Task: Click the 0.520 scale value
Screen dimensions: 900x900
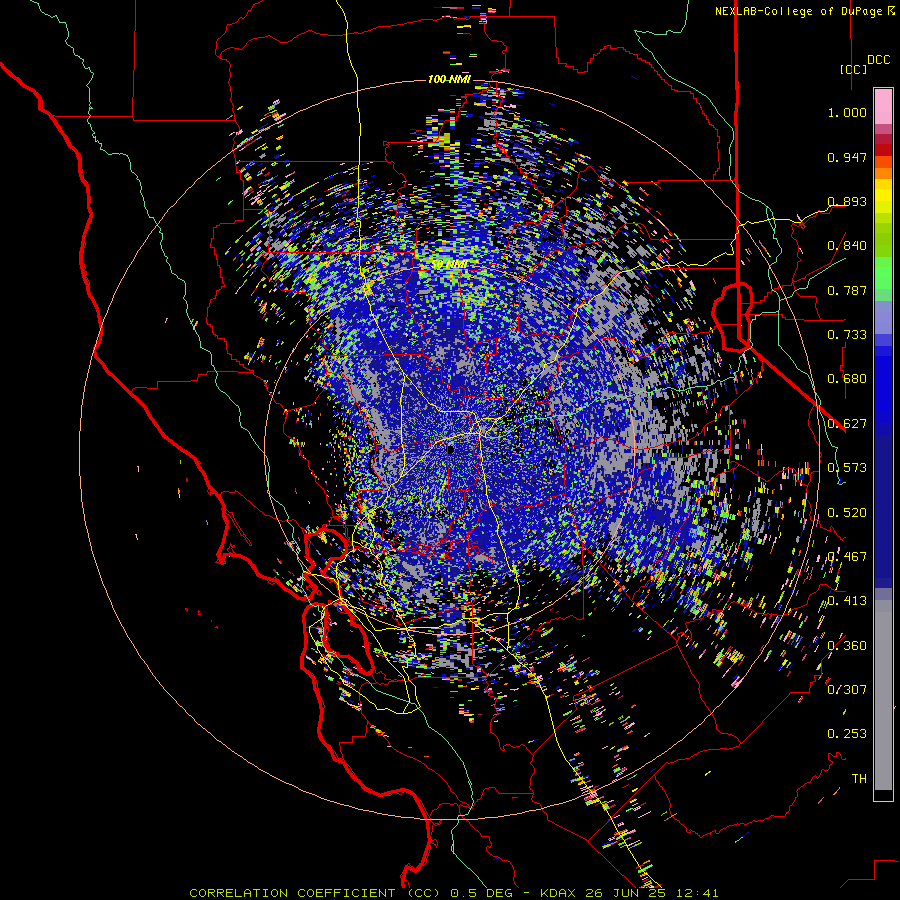Action: 847,513
